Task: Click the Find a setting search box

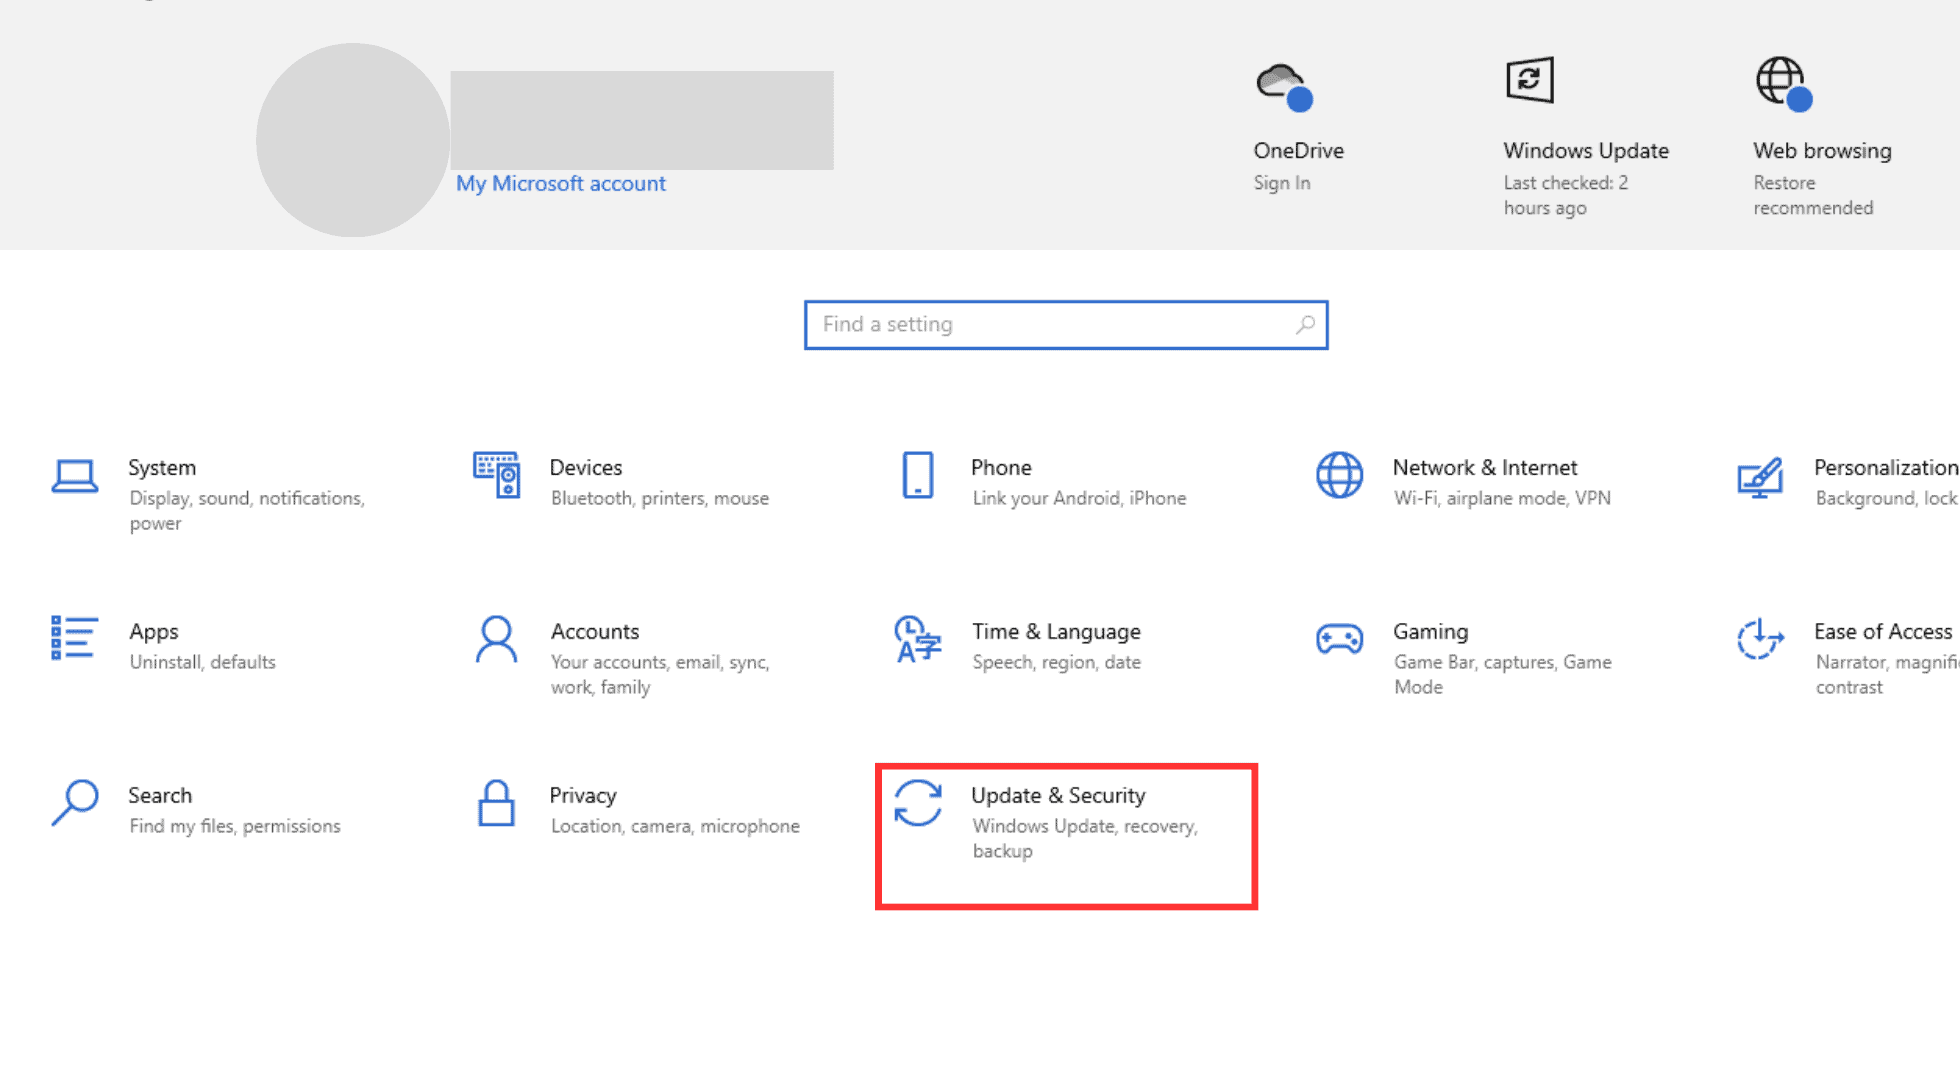Action: [1050, 325]
